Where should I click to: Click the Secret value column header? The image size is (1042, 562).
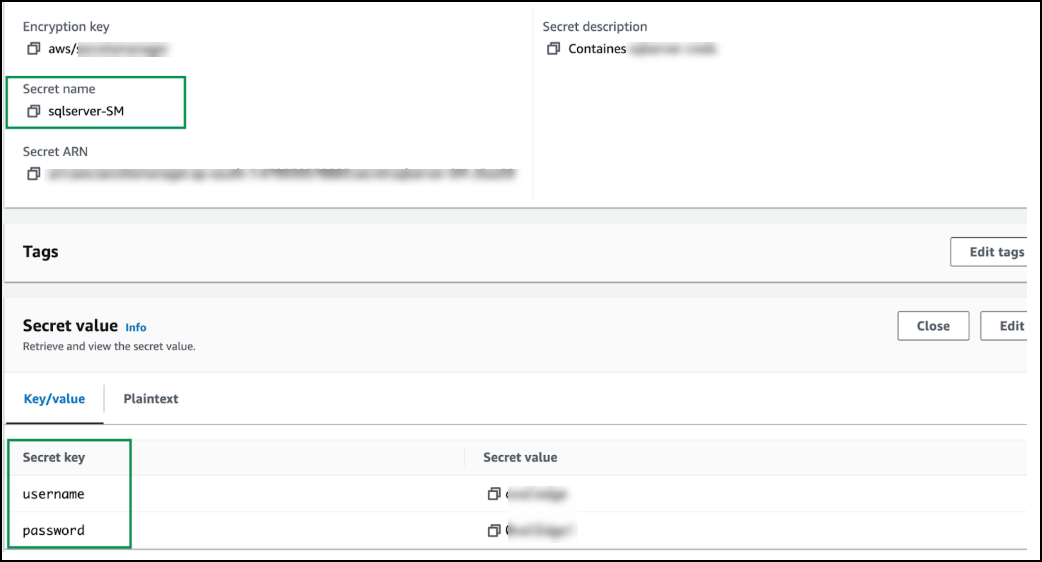coord(520,457)
